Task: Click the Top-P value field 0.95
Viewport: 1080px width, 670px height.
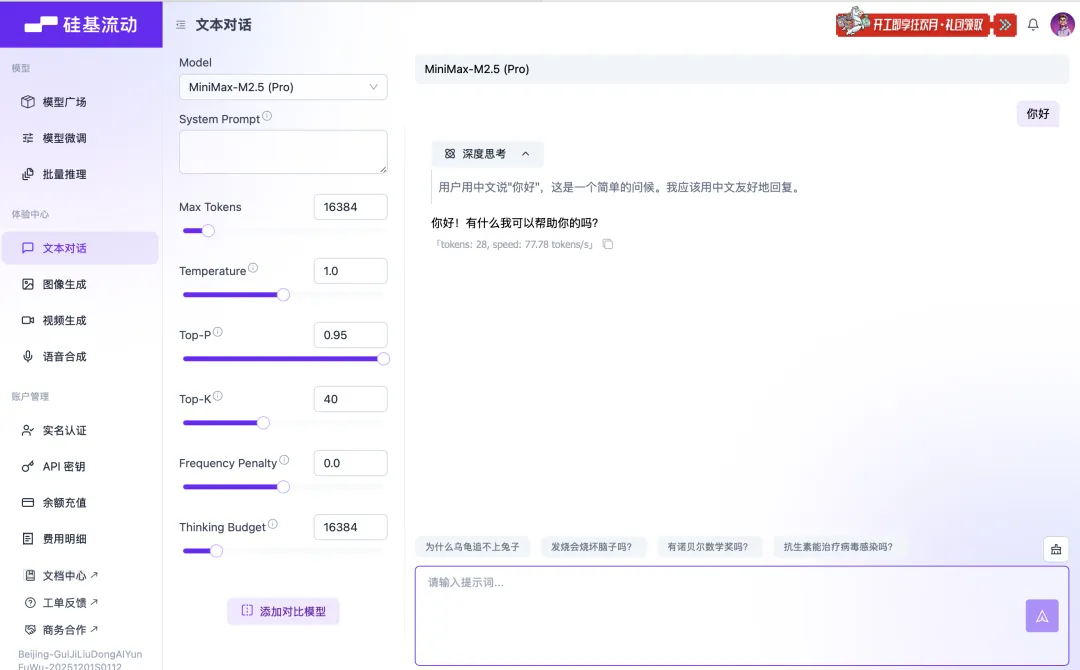Action: coord(351,335)
